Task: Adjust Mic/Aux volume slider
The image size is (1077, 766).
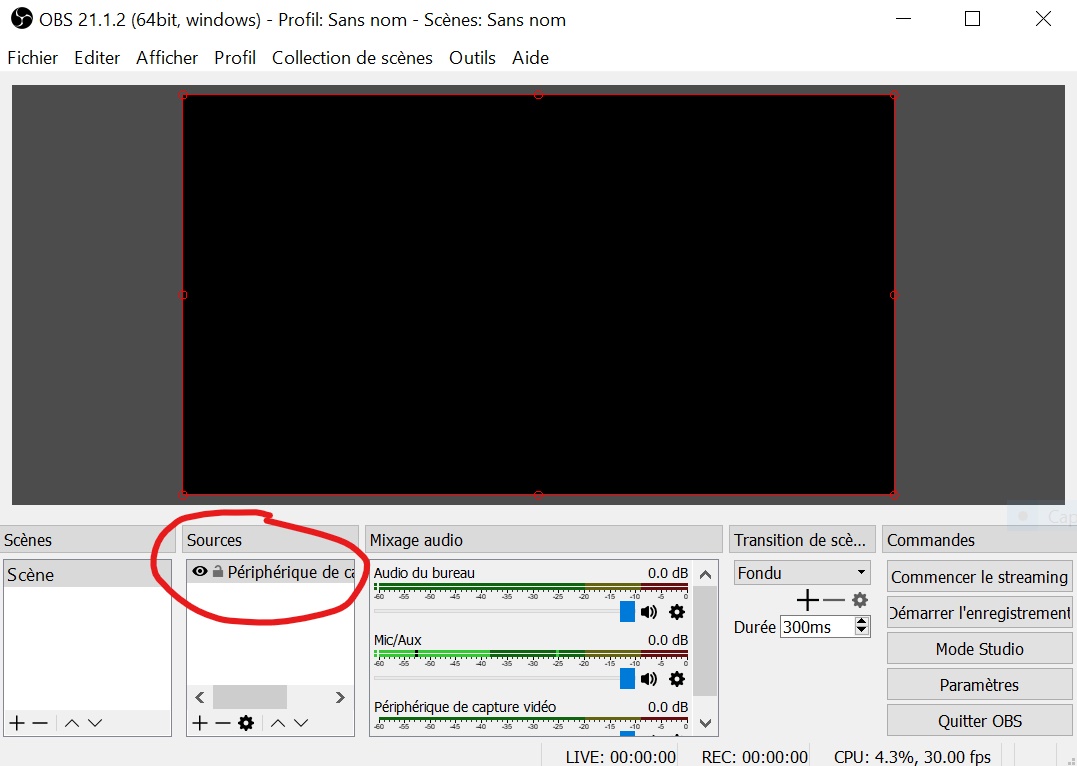Action: tap(627, 679)
